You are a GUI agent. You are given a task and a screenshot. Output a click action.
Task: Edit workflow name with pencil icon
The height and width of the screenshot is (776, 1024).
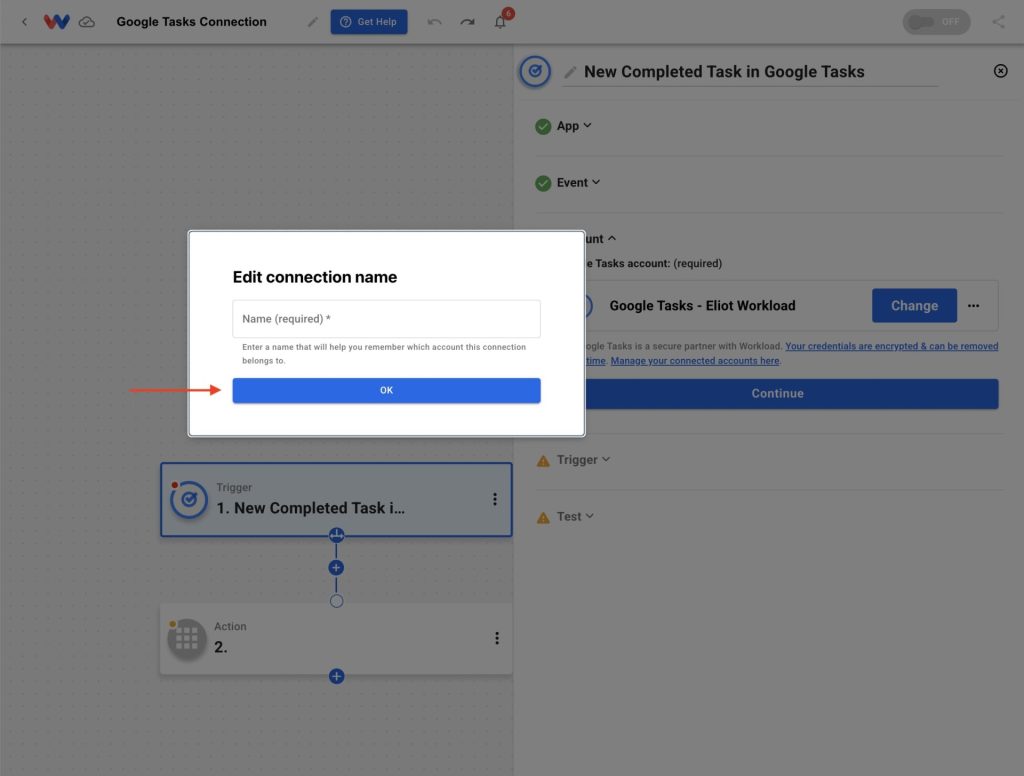[x=313, y=22]
